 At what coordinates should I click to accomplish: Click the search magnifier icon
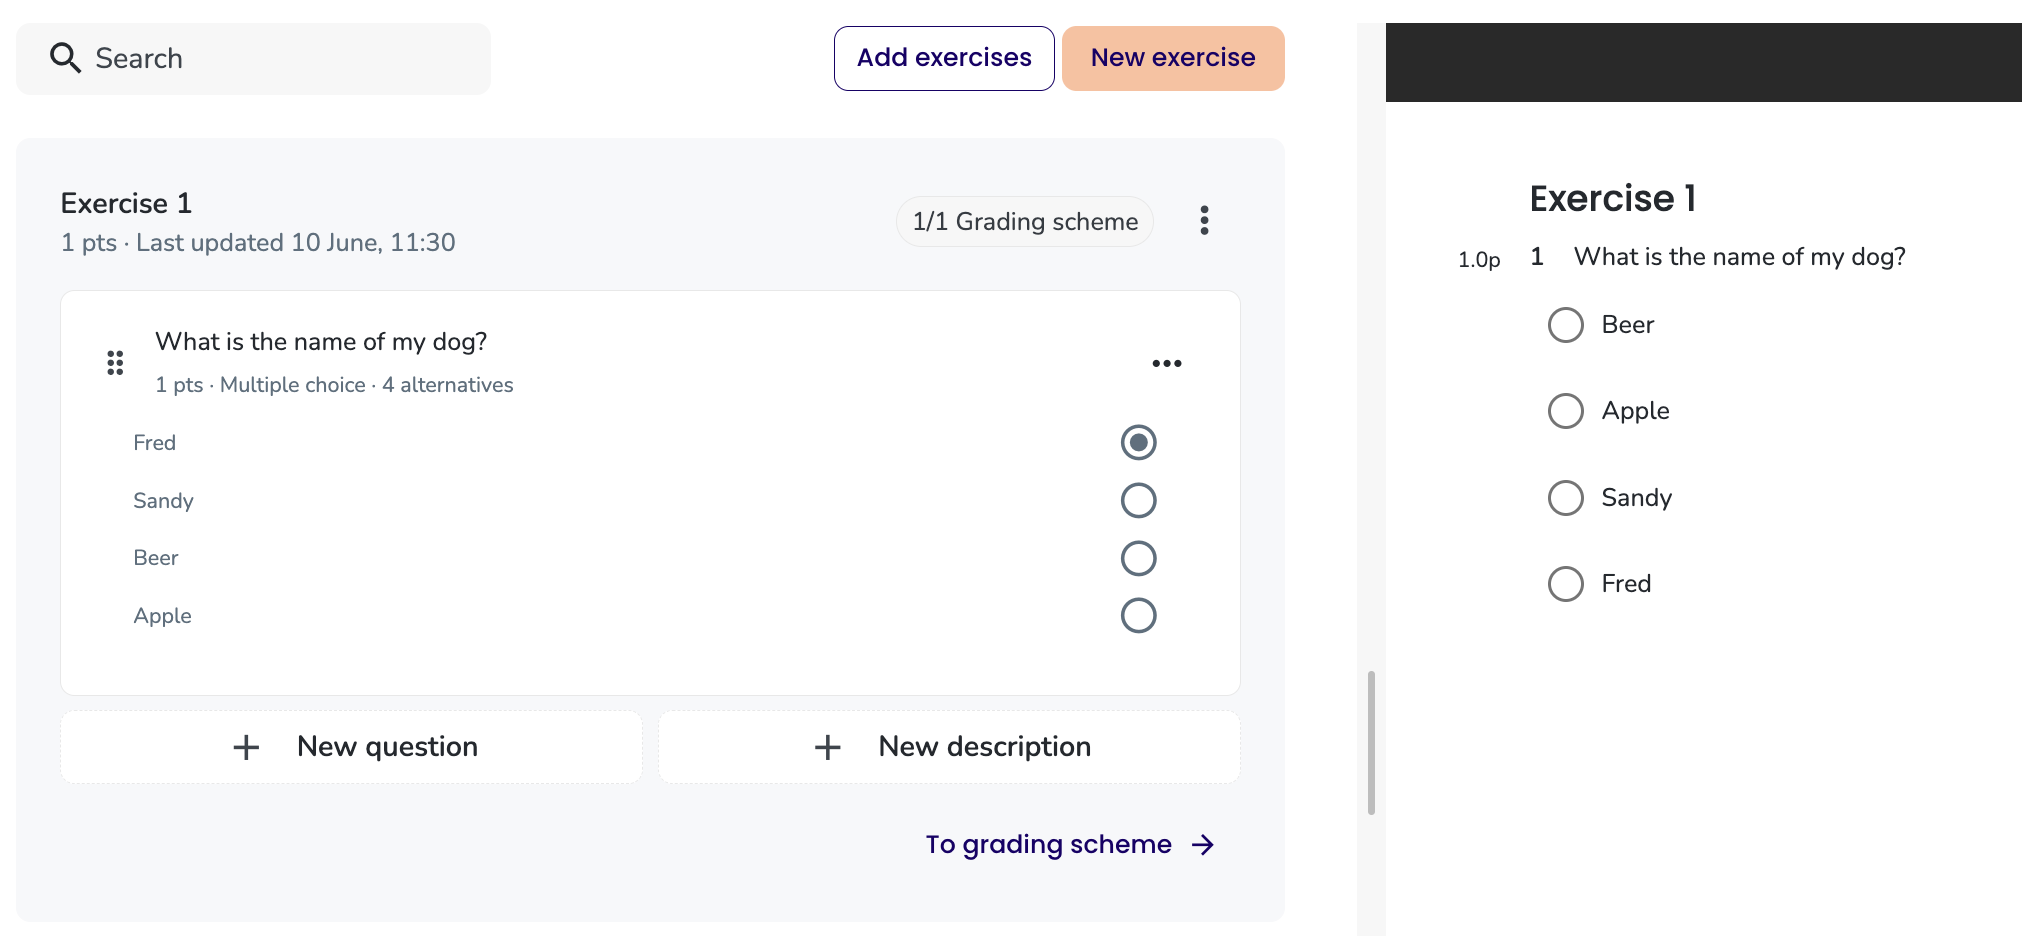tap(65, 58)
